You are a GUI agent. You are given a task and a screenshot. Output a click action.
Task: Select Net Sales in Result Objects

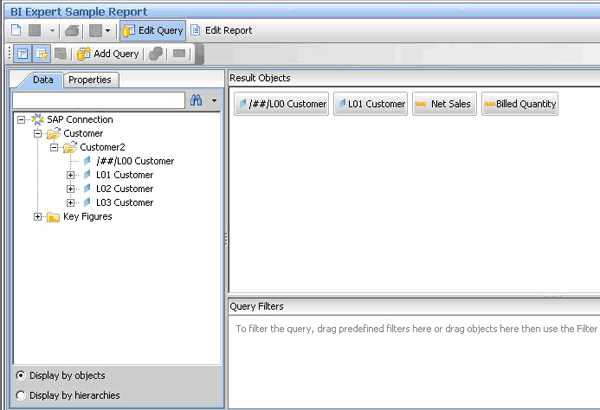(x=443, y=104)
